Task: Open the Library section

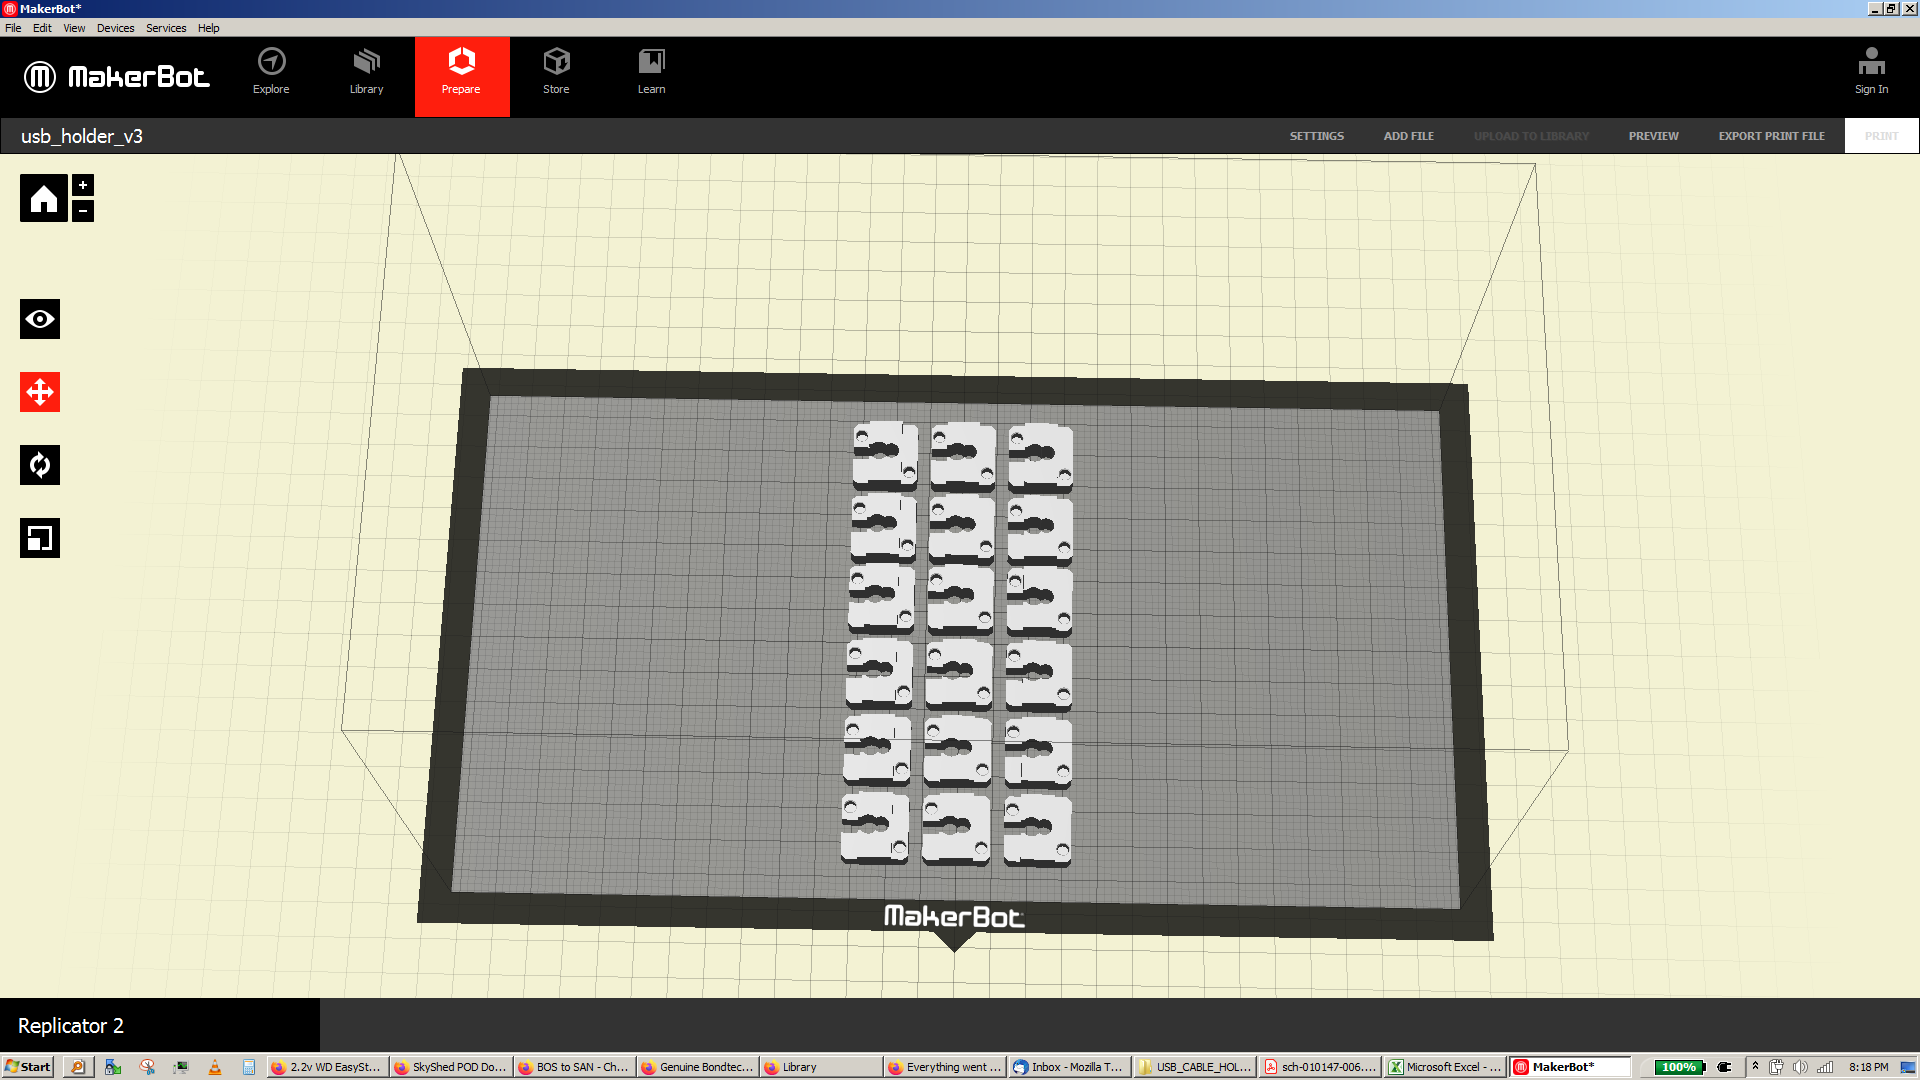Action: point(366,72)
